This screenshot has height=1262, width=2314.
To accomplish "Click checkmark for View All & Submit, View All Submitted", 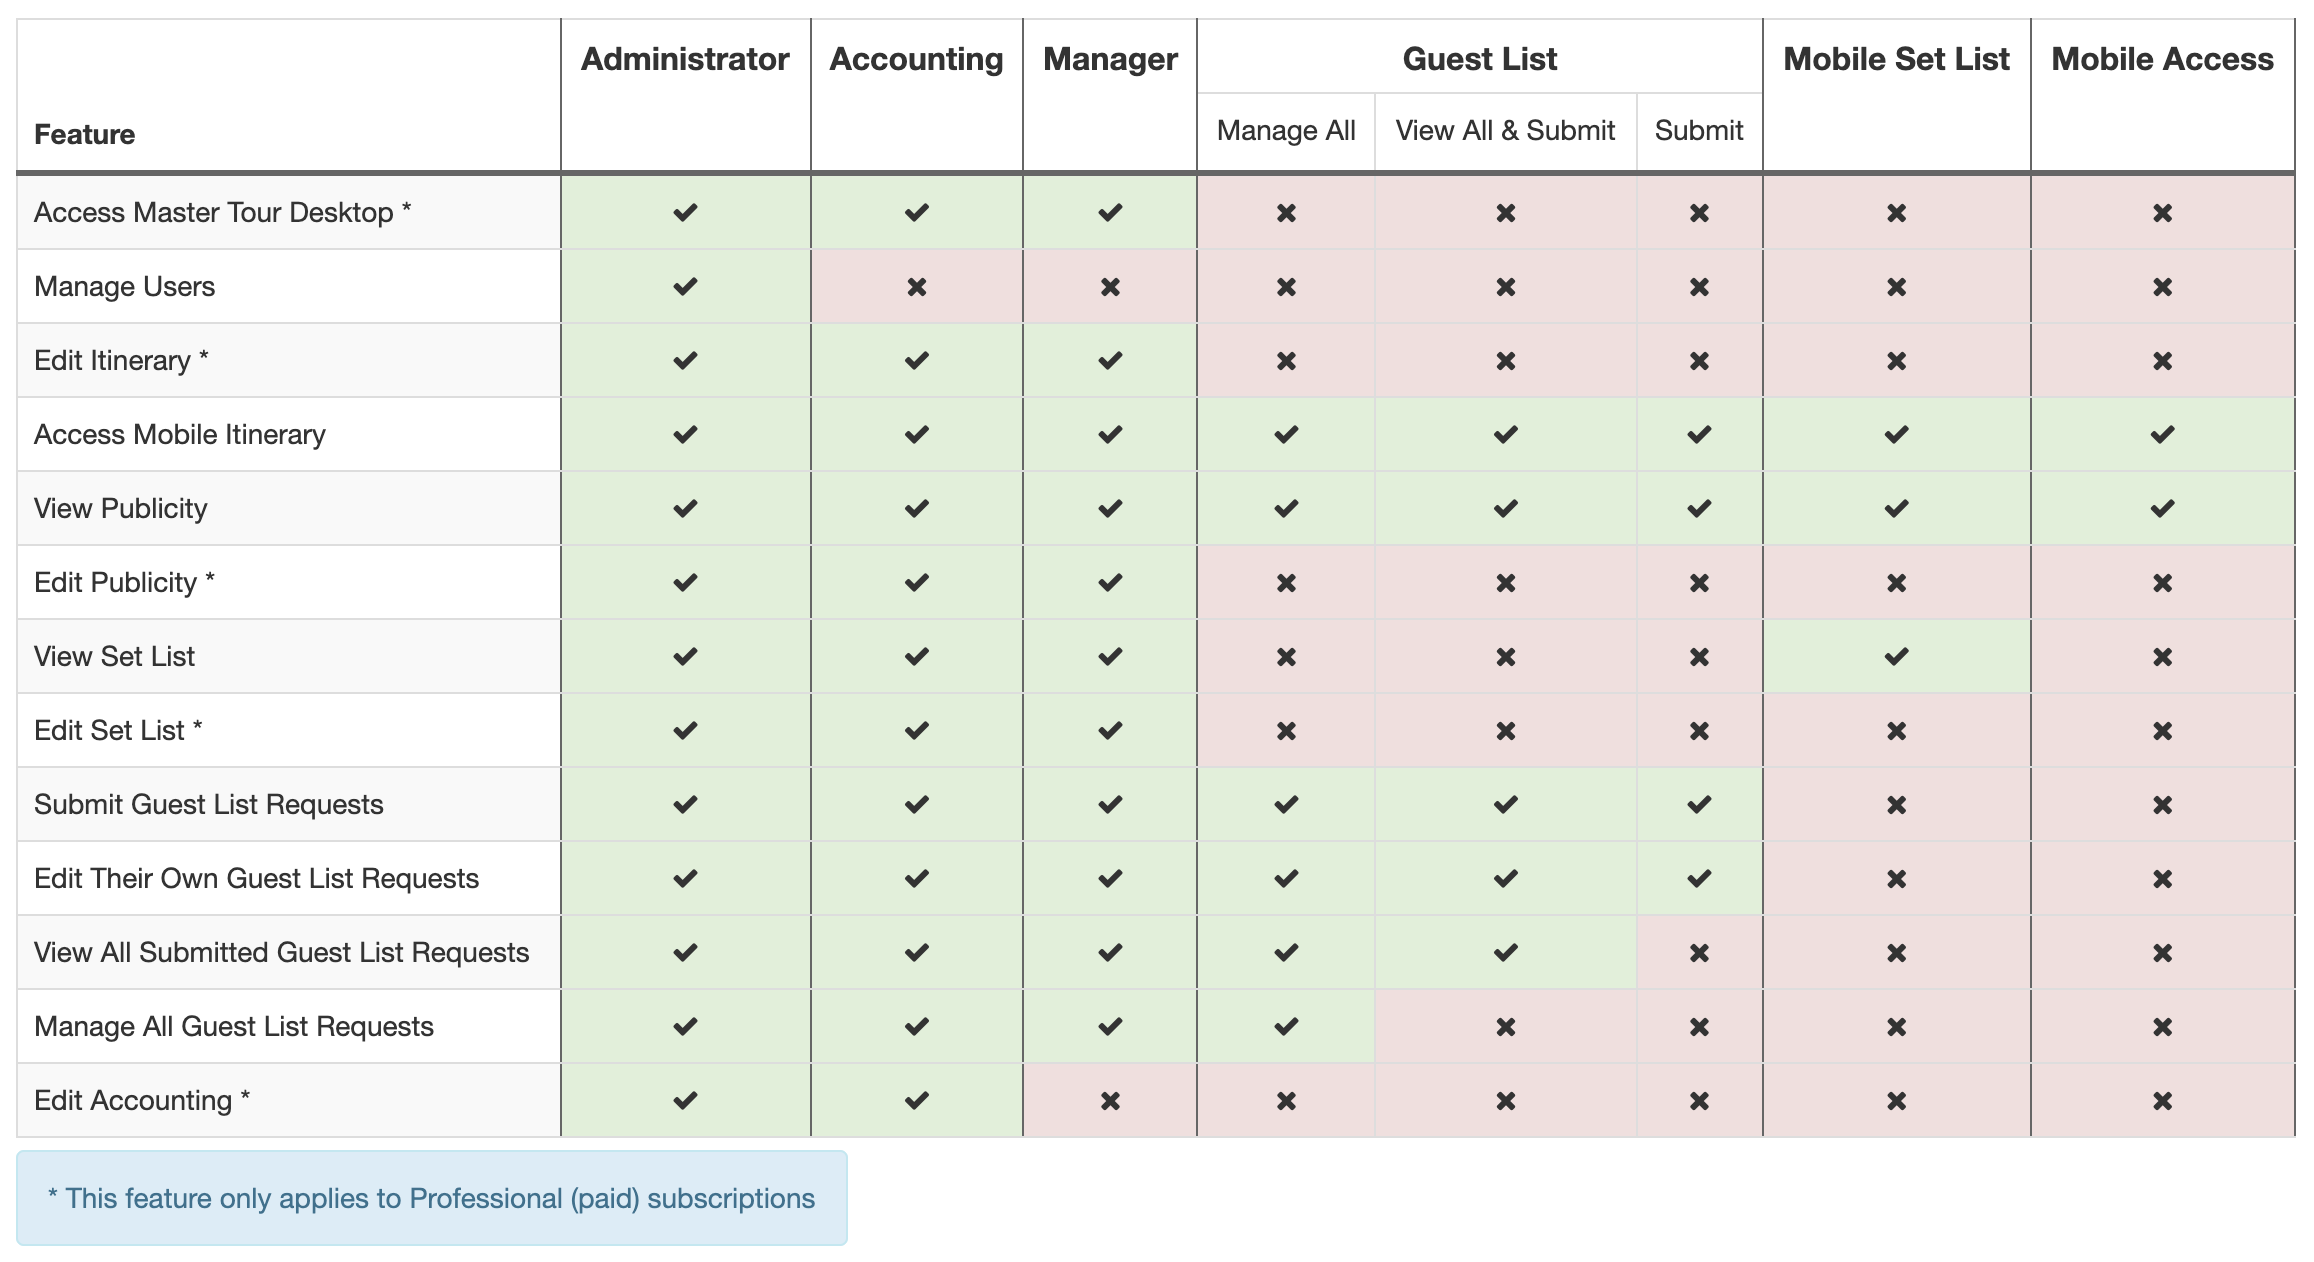I will (x=1505, y=952).
